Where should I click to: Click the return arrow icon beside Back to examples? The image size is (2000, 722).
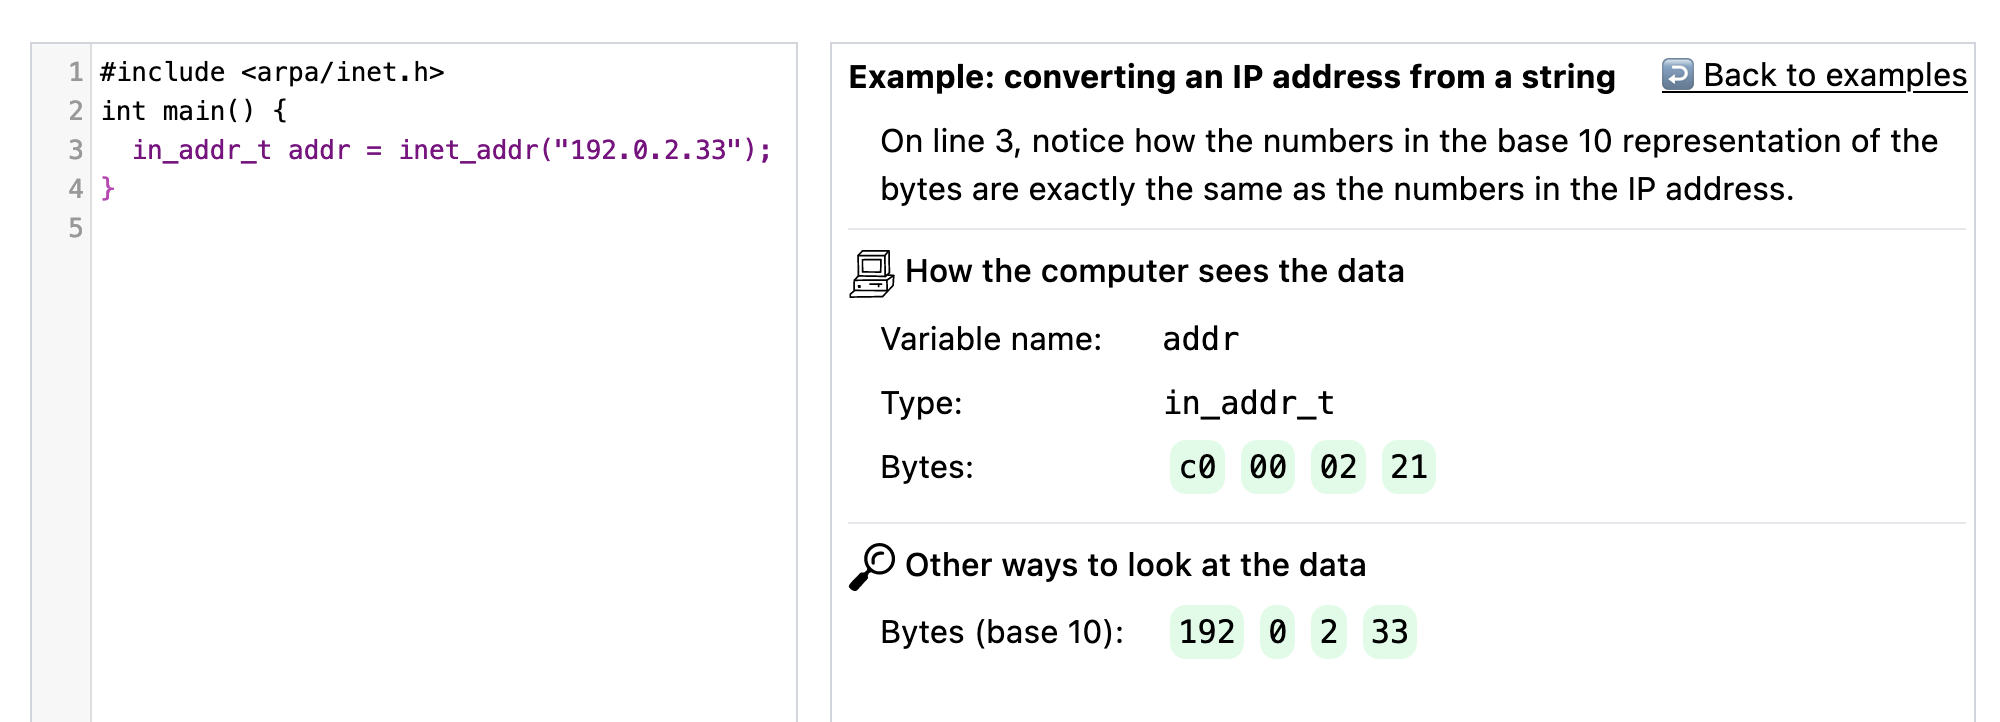coord(1677,74)
